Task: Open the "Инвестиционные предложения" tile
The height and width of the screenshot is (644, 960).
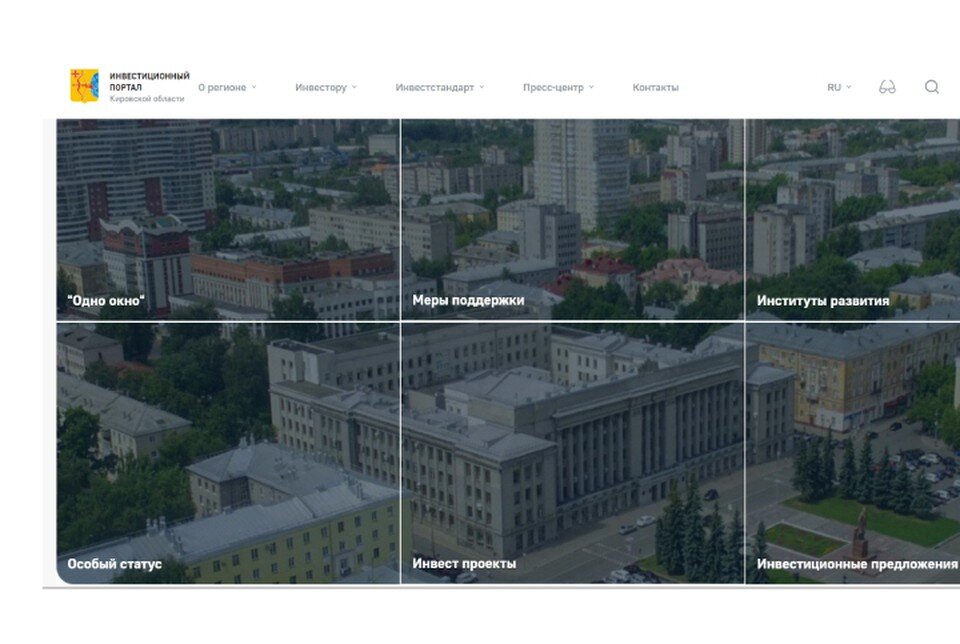Action: [x=853, y=453]
